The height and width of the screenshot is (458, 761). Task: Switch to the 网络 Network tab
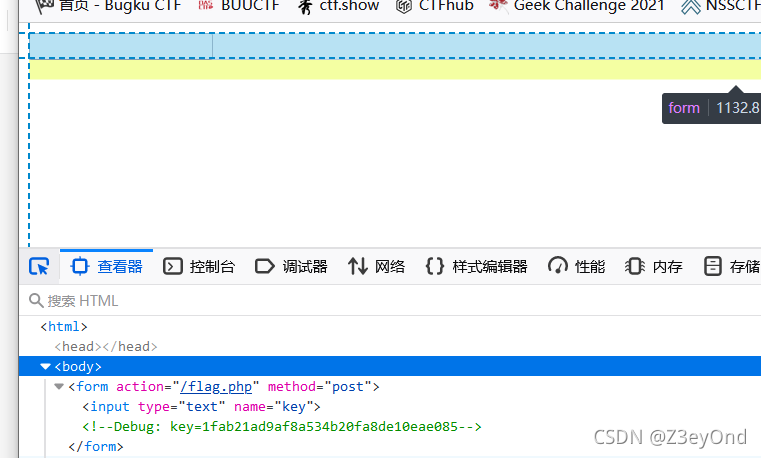(376, 266)
